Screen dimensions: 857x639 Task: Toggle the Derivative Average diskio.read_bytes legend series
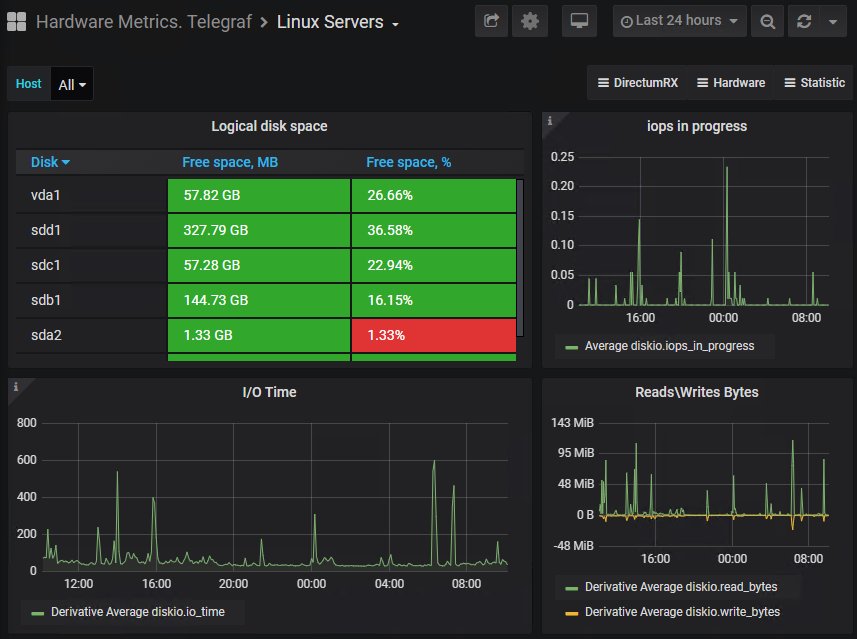(681, 587)
